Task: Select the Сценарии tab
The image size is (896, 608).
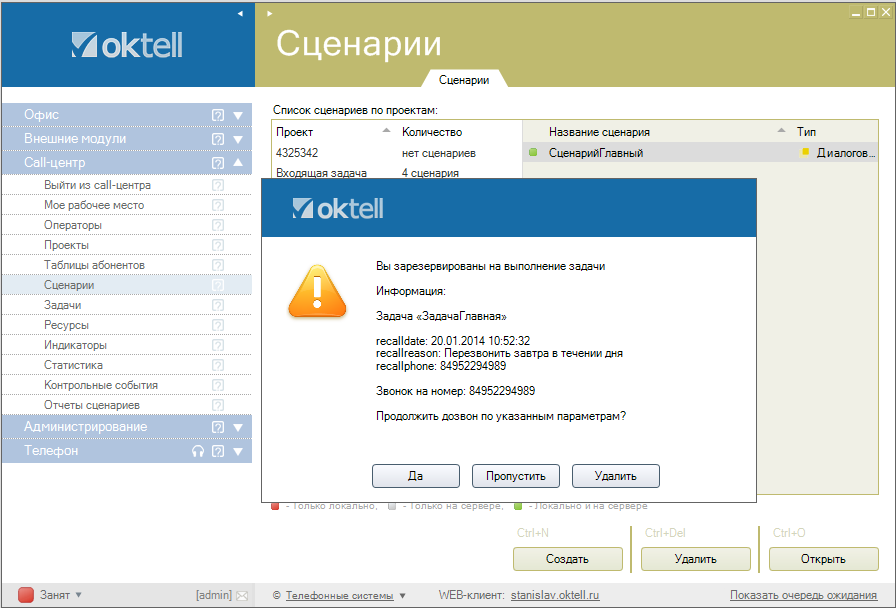Action: coord(464,80)
